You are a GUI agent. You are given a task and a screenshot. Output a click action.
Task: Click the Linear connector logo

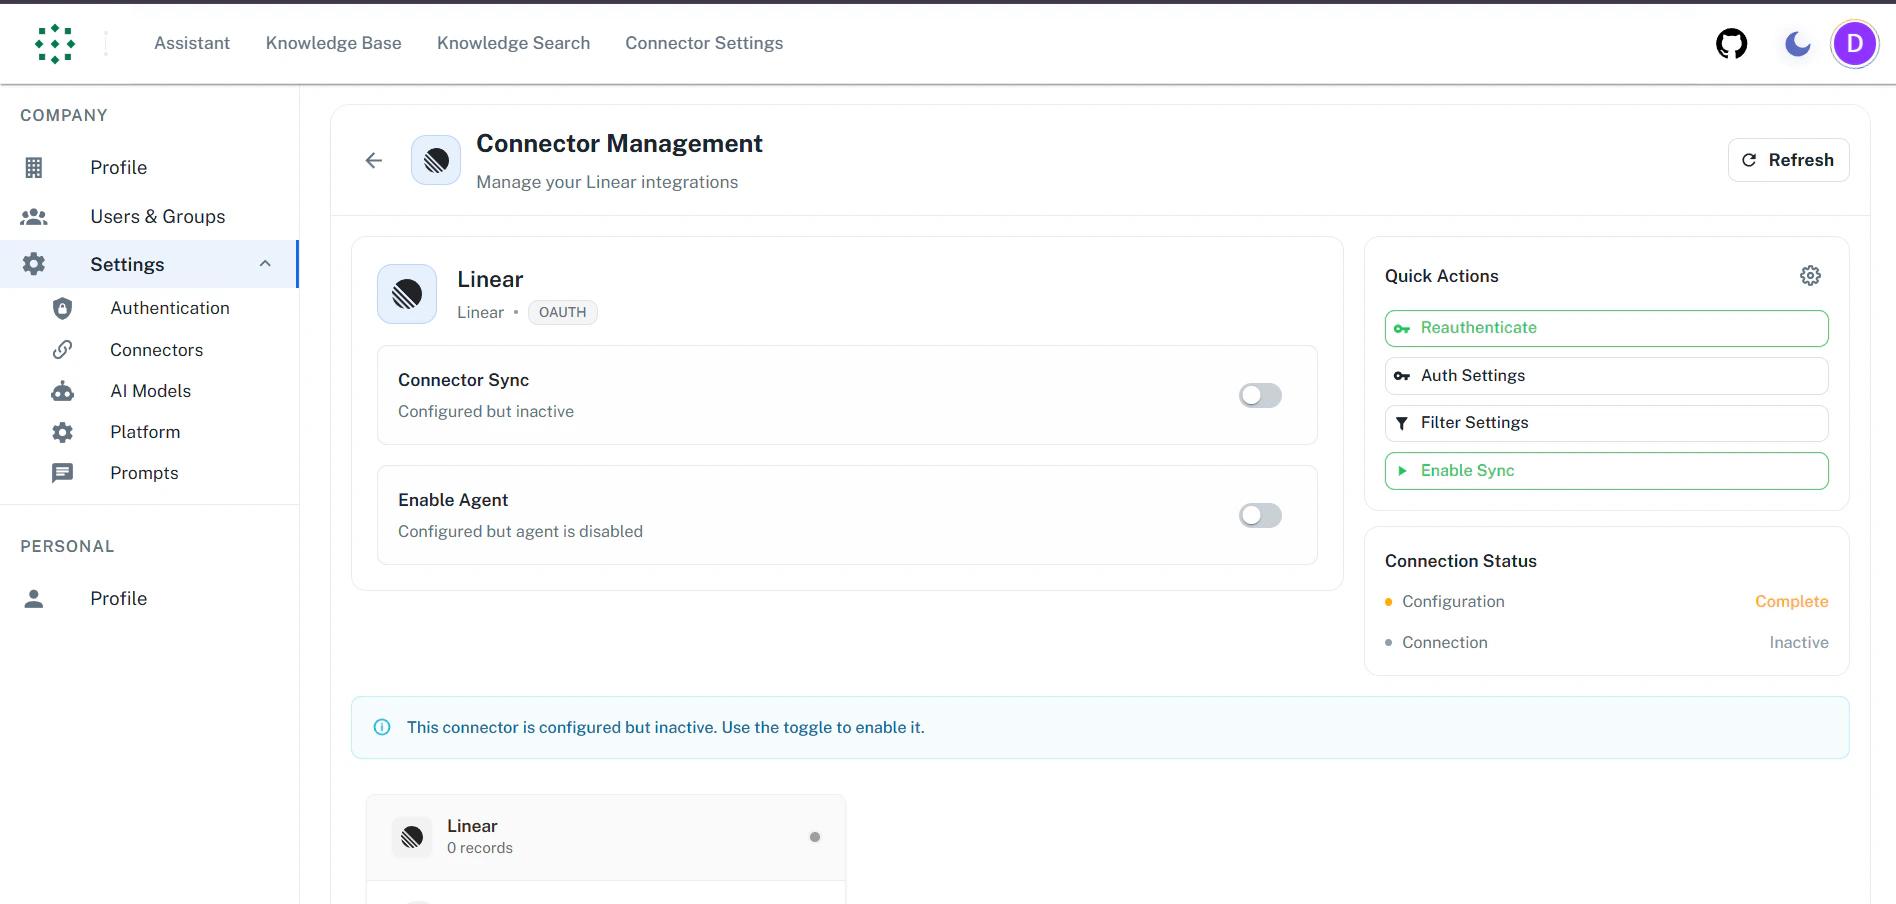407,293
